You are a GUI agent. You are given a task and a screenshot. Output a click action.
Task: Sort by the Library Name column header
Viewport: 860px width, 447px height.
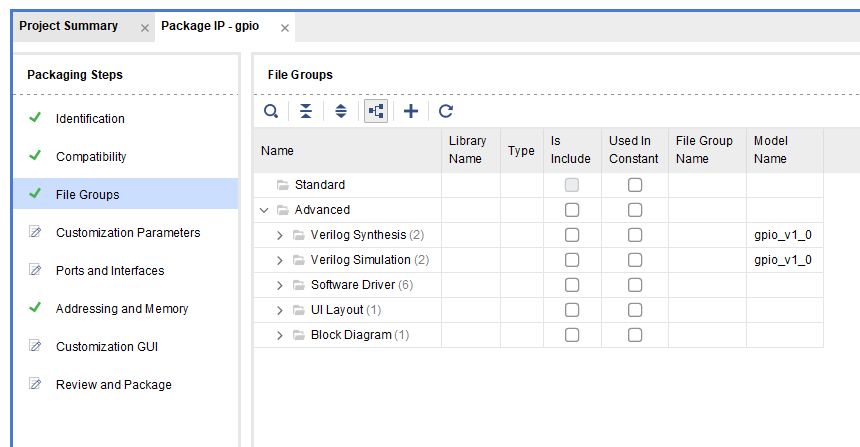click(x=468, y=150)
